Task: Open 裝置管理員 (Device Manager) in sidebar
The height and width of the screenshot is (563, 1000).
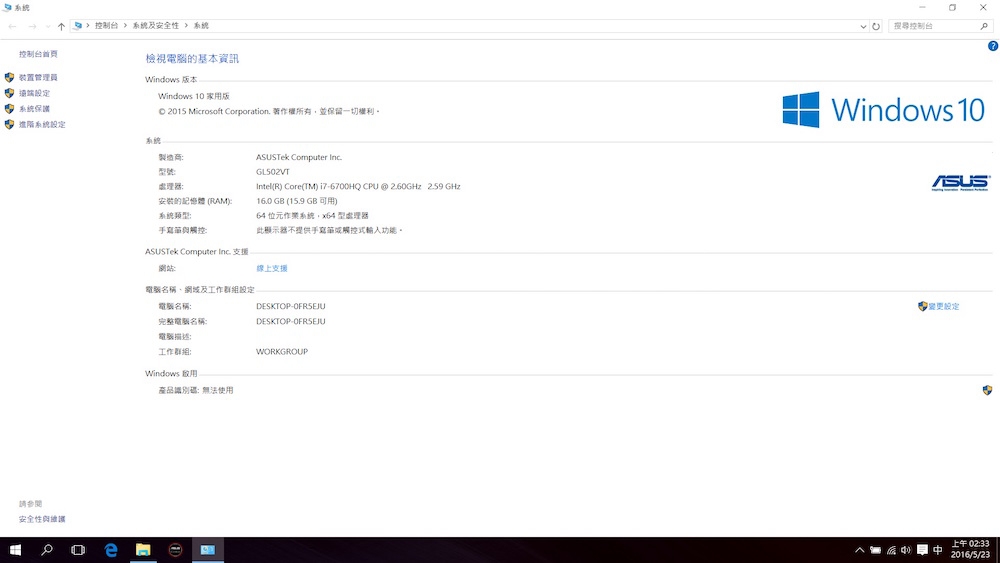Action: 38,77
